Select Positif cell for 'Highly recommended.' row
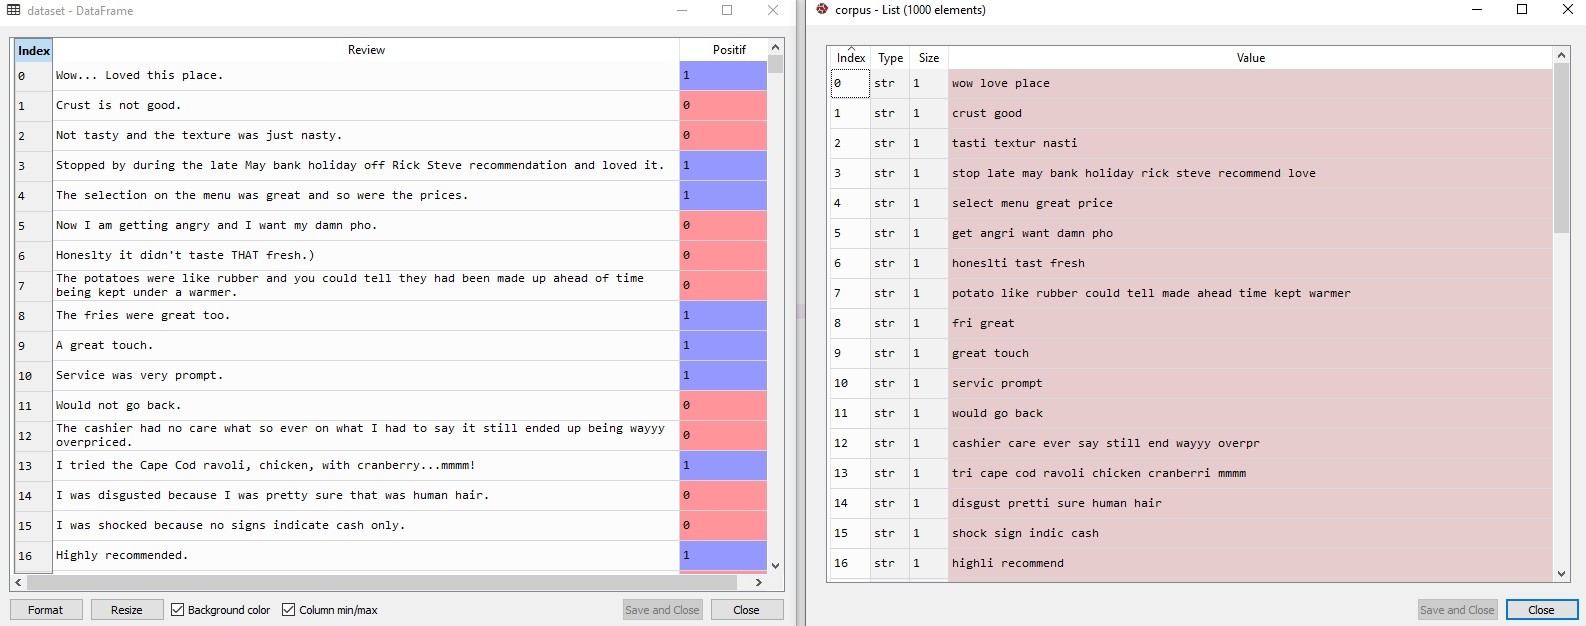The height and width of the screenshot is (626, 1586). tap(723, 556)
